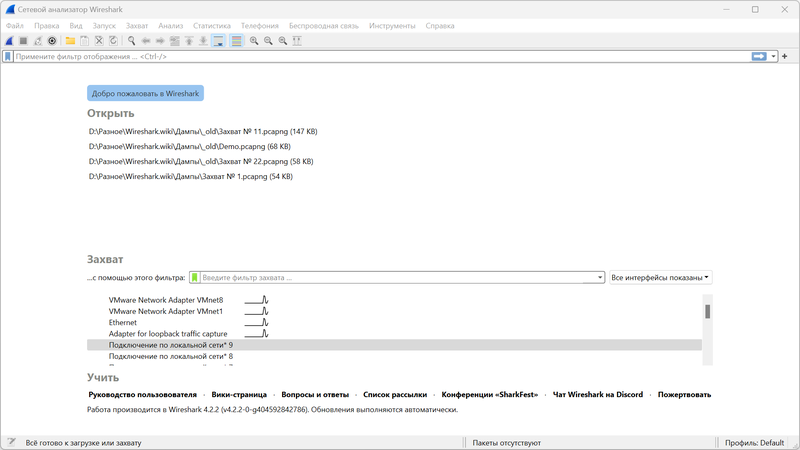Open a capture file with folder icon
Image resolution: width=800 pixels, height=450 pixels.
point(70,41)
